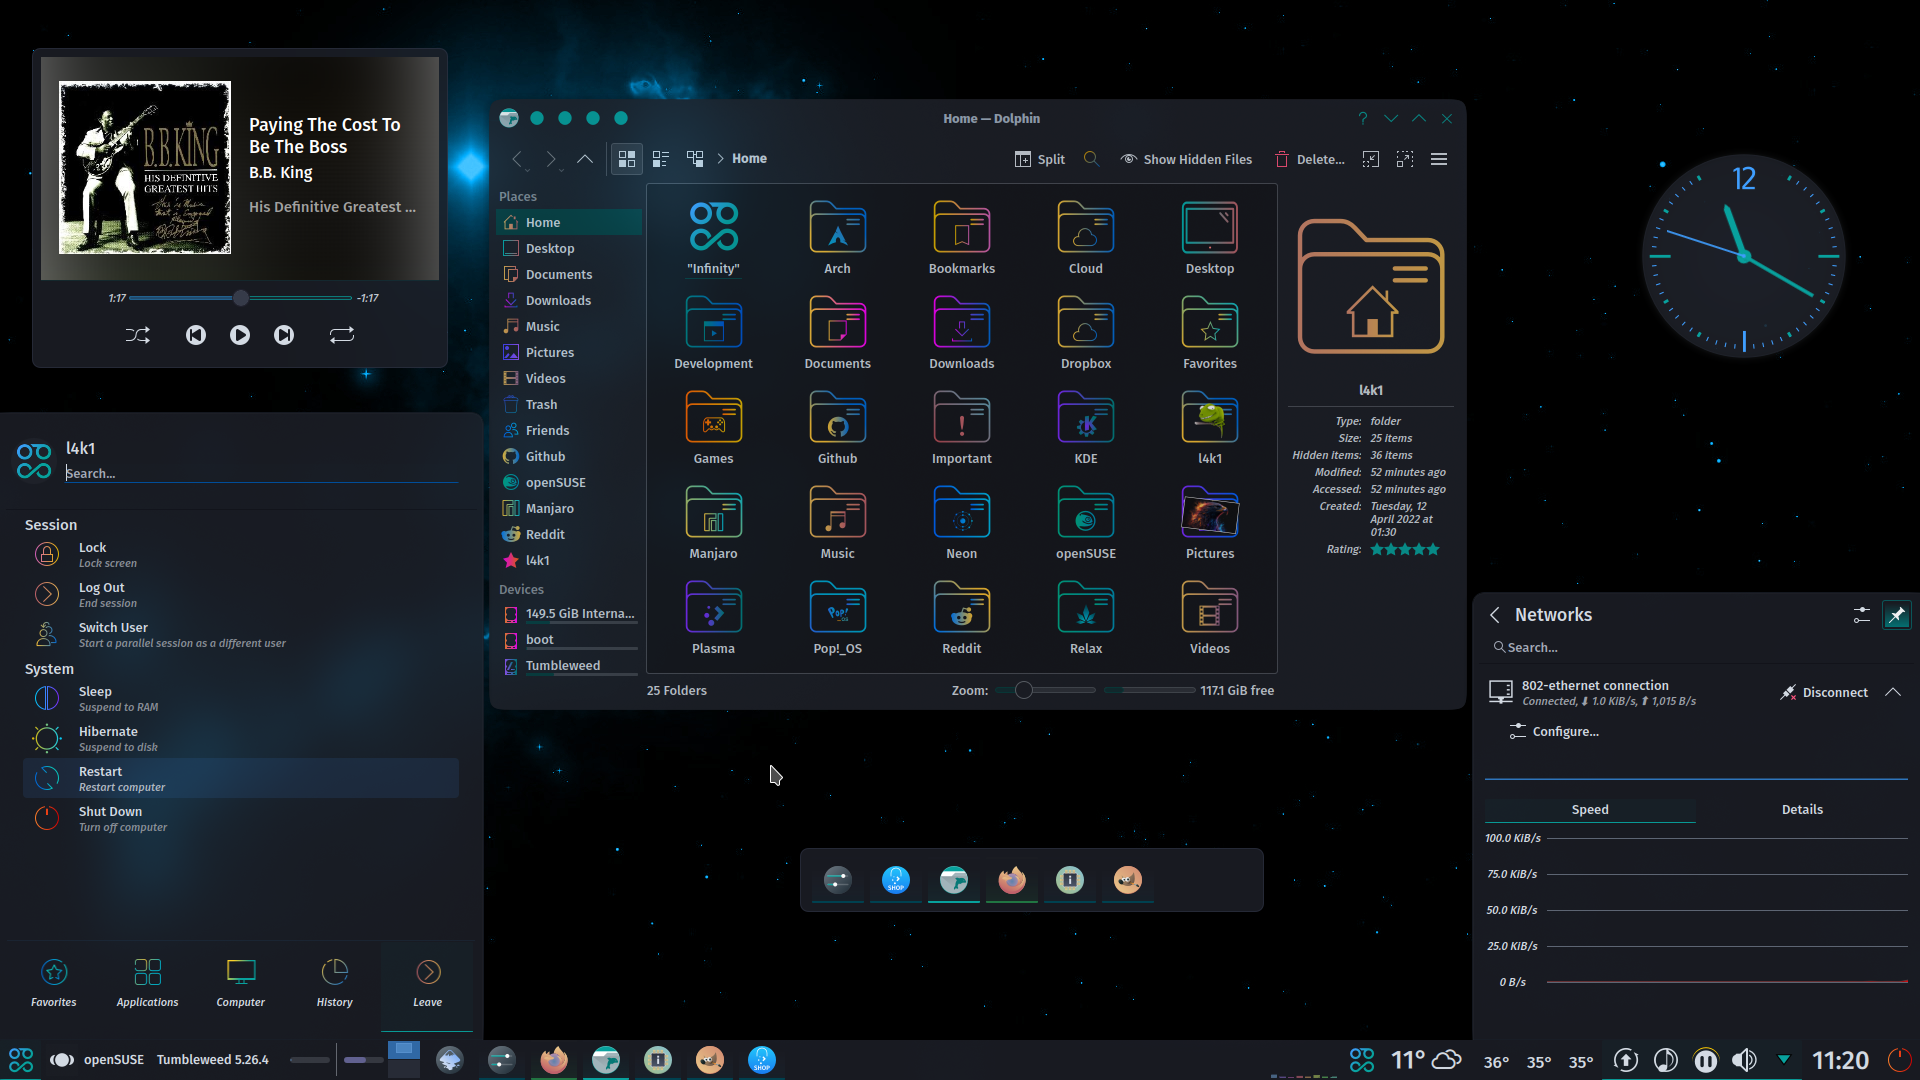Viewport: 1920px width, 1080px height.
Task: Switch Dolphin to the details view mode
Action: pos(660,158)
